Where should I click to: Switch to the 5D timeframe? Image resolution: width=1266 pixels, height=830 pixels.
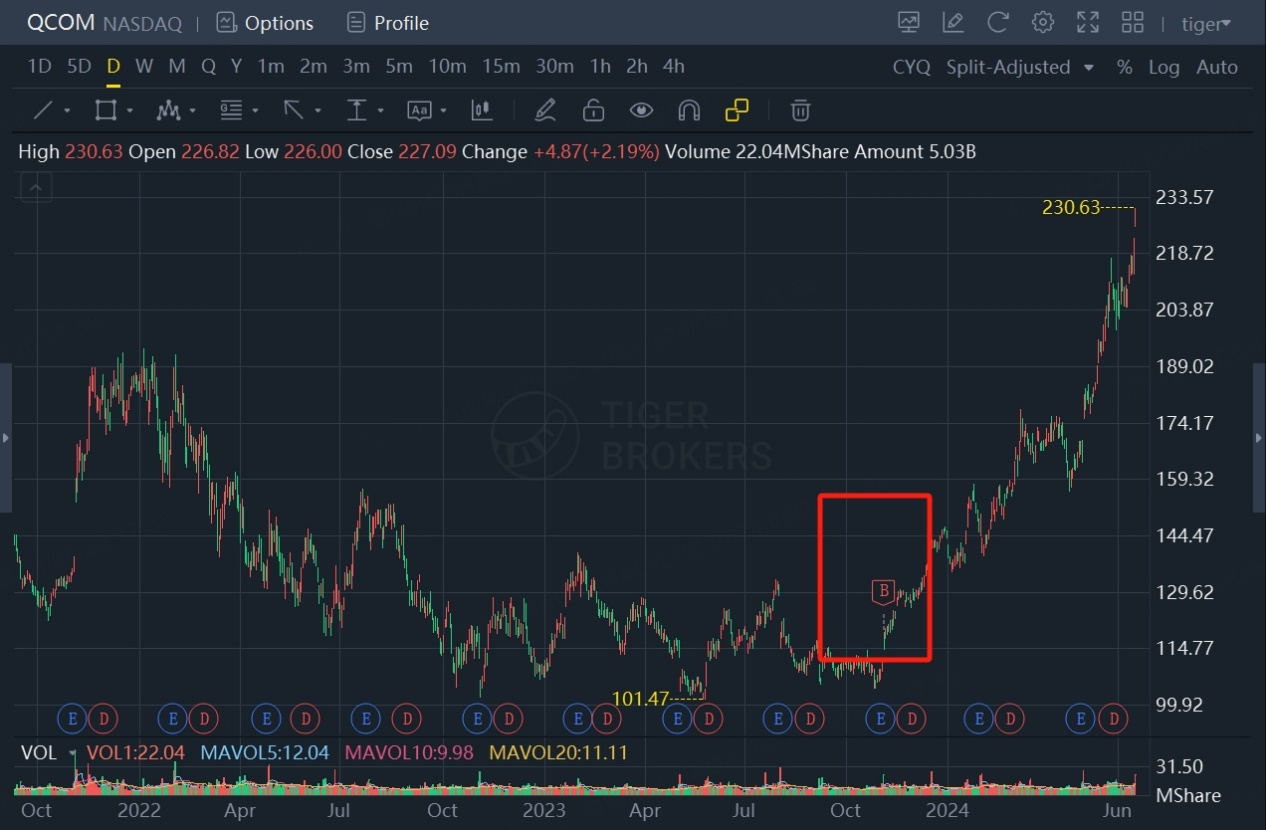pos(79,66)
